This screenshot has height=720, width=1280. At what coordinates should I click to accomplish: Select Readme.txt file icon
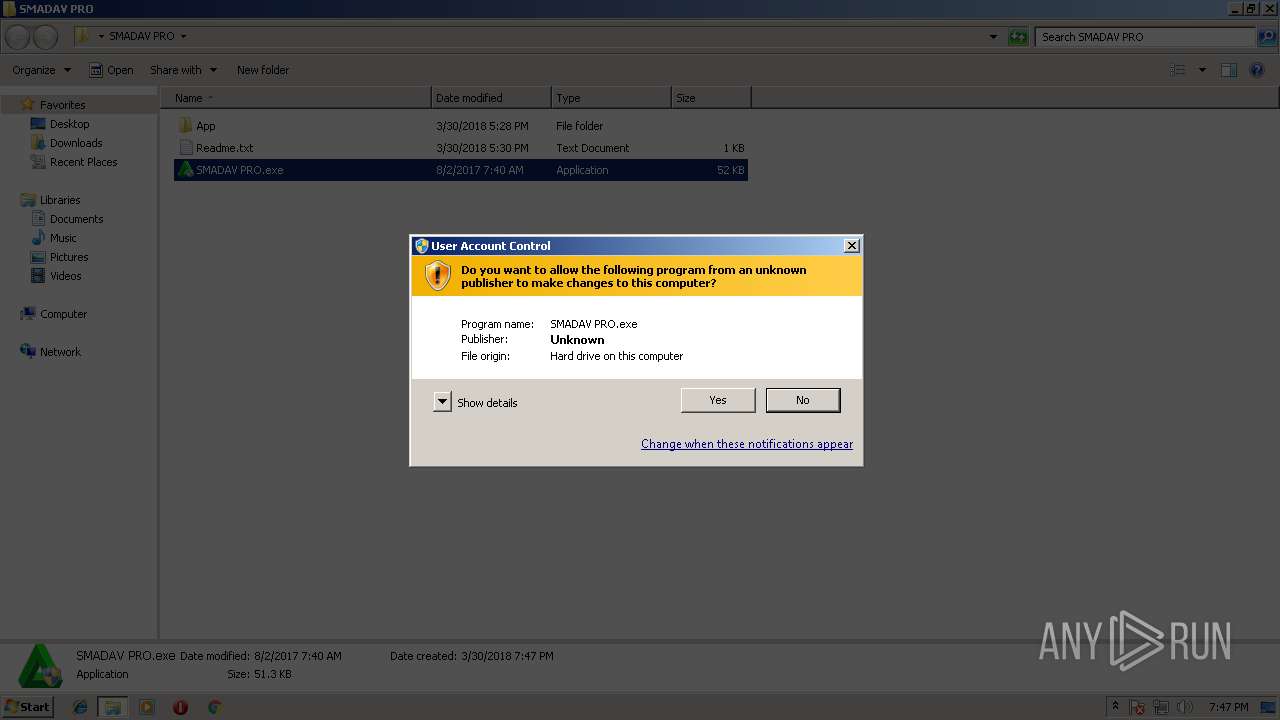185,148
